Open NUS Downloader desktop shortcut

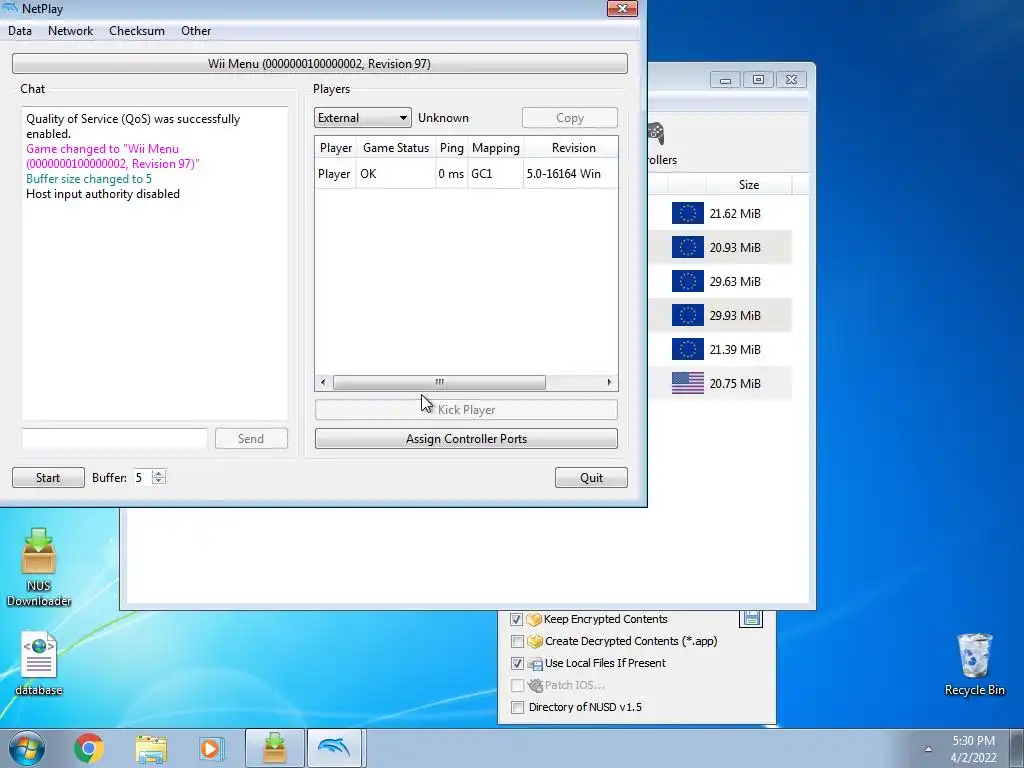point(39,566)
